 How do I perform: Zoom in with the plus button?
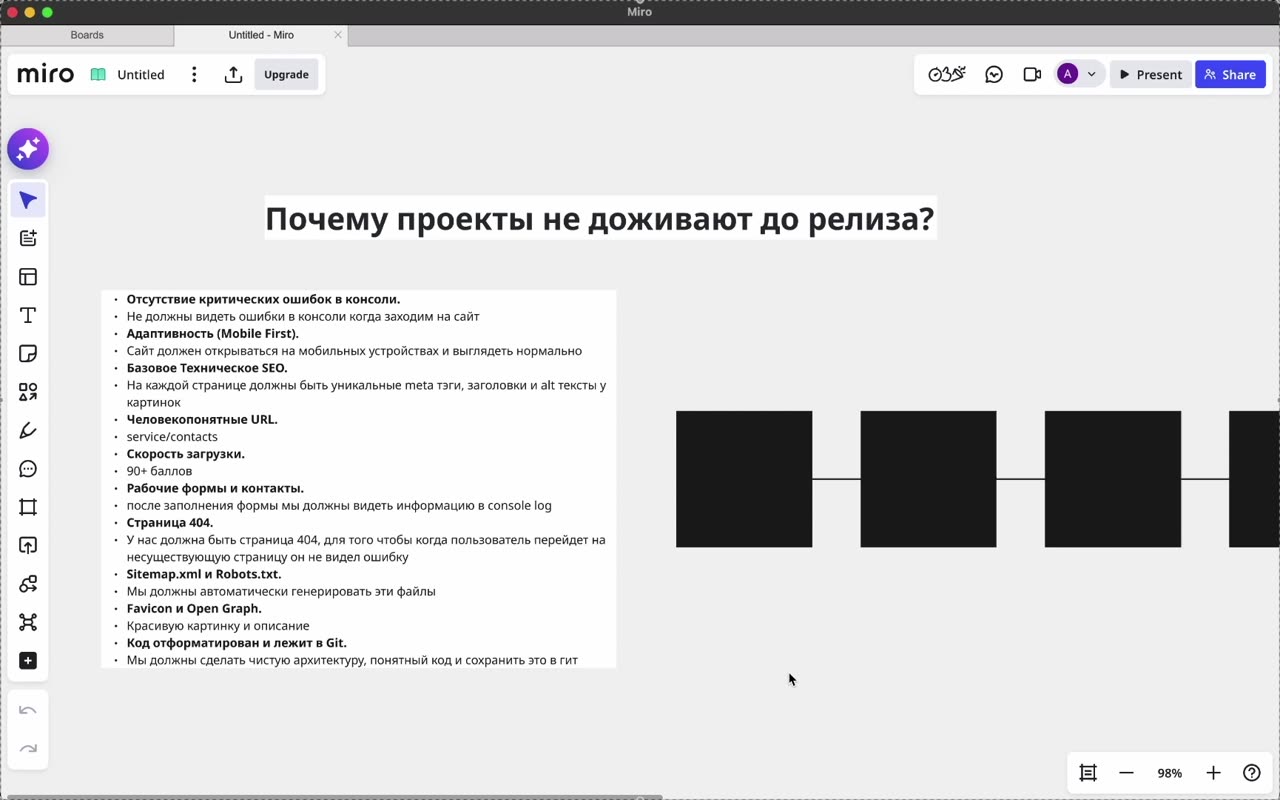pos(1213,773)
